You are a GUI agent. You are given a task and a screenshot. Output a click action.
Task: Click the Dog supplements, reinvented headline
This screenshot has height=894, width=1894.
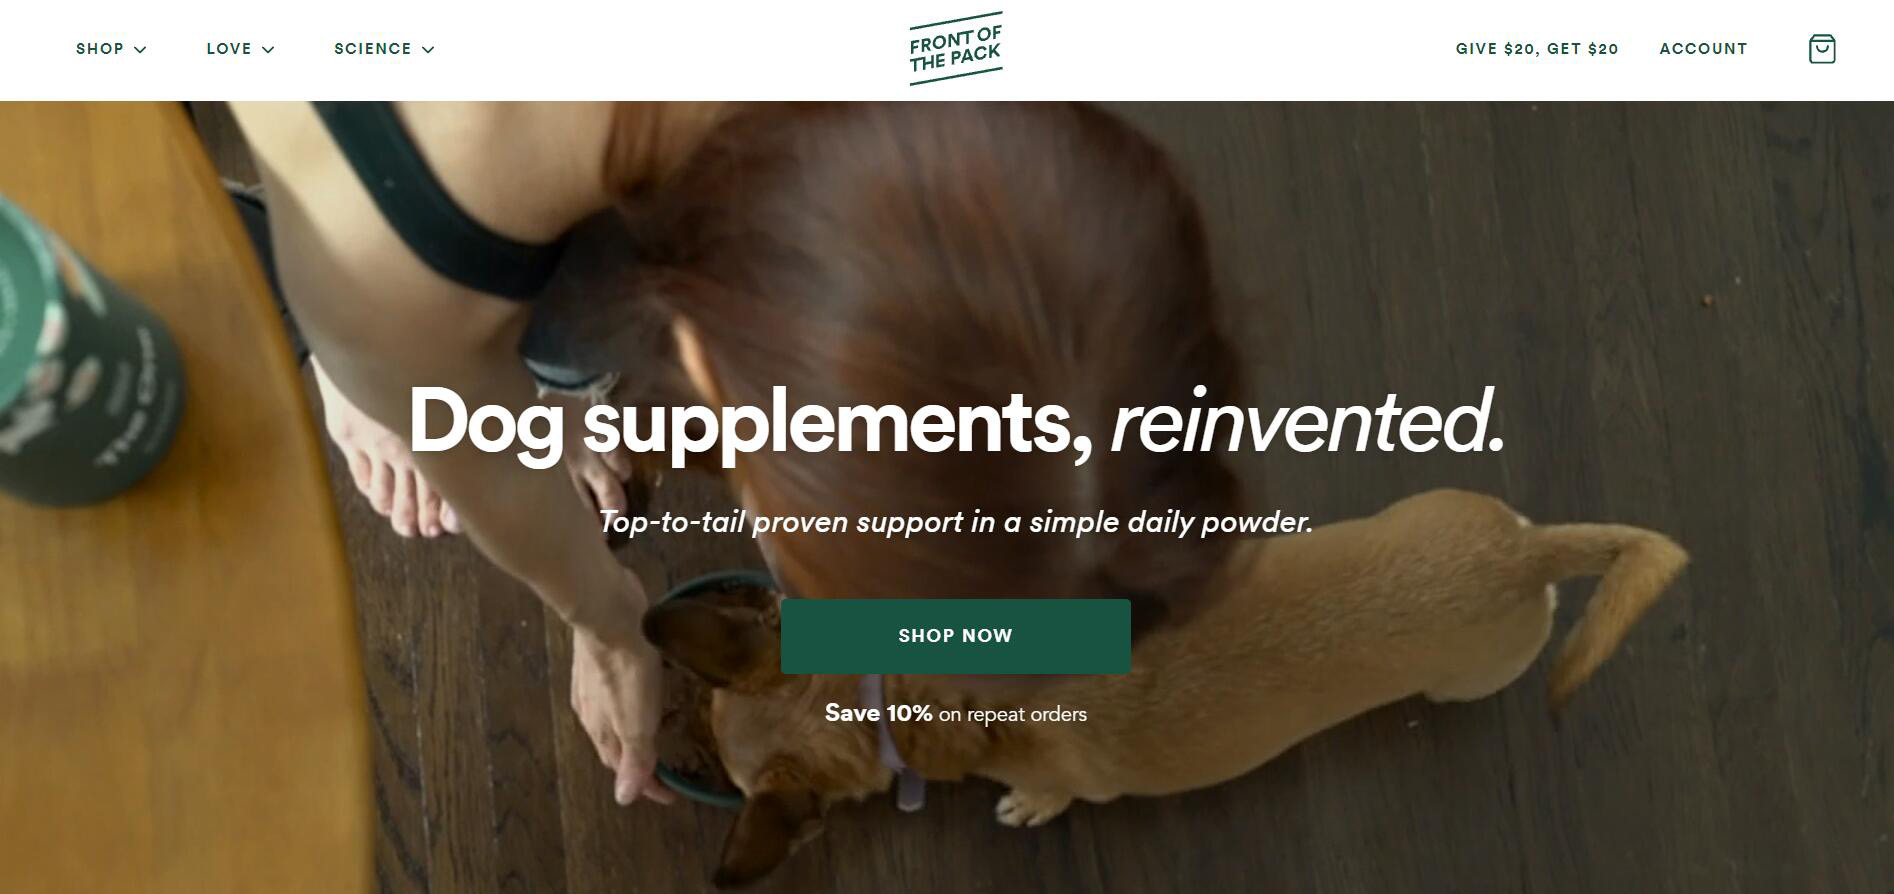(x=956, y=422)
